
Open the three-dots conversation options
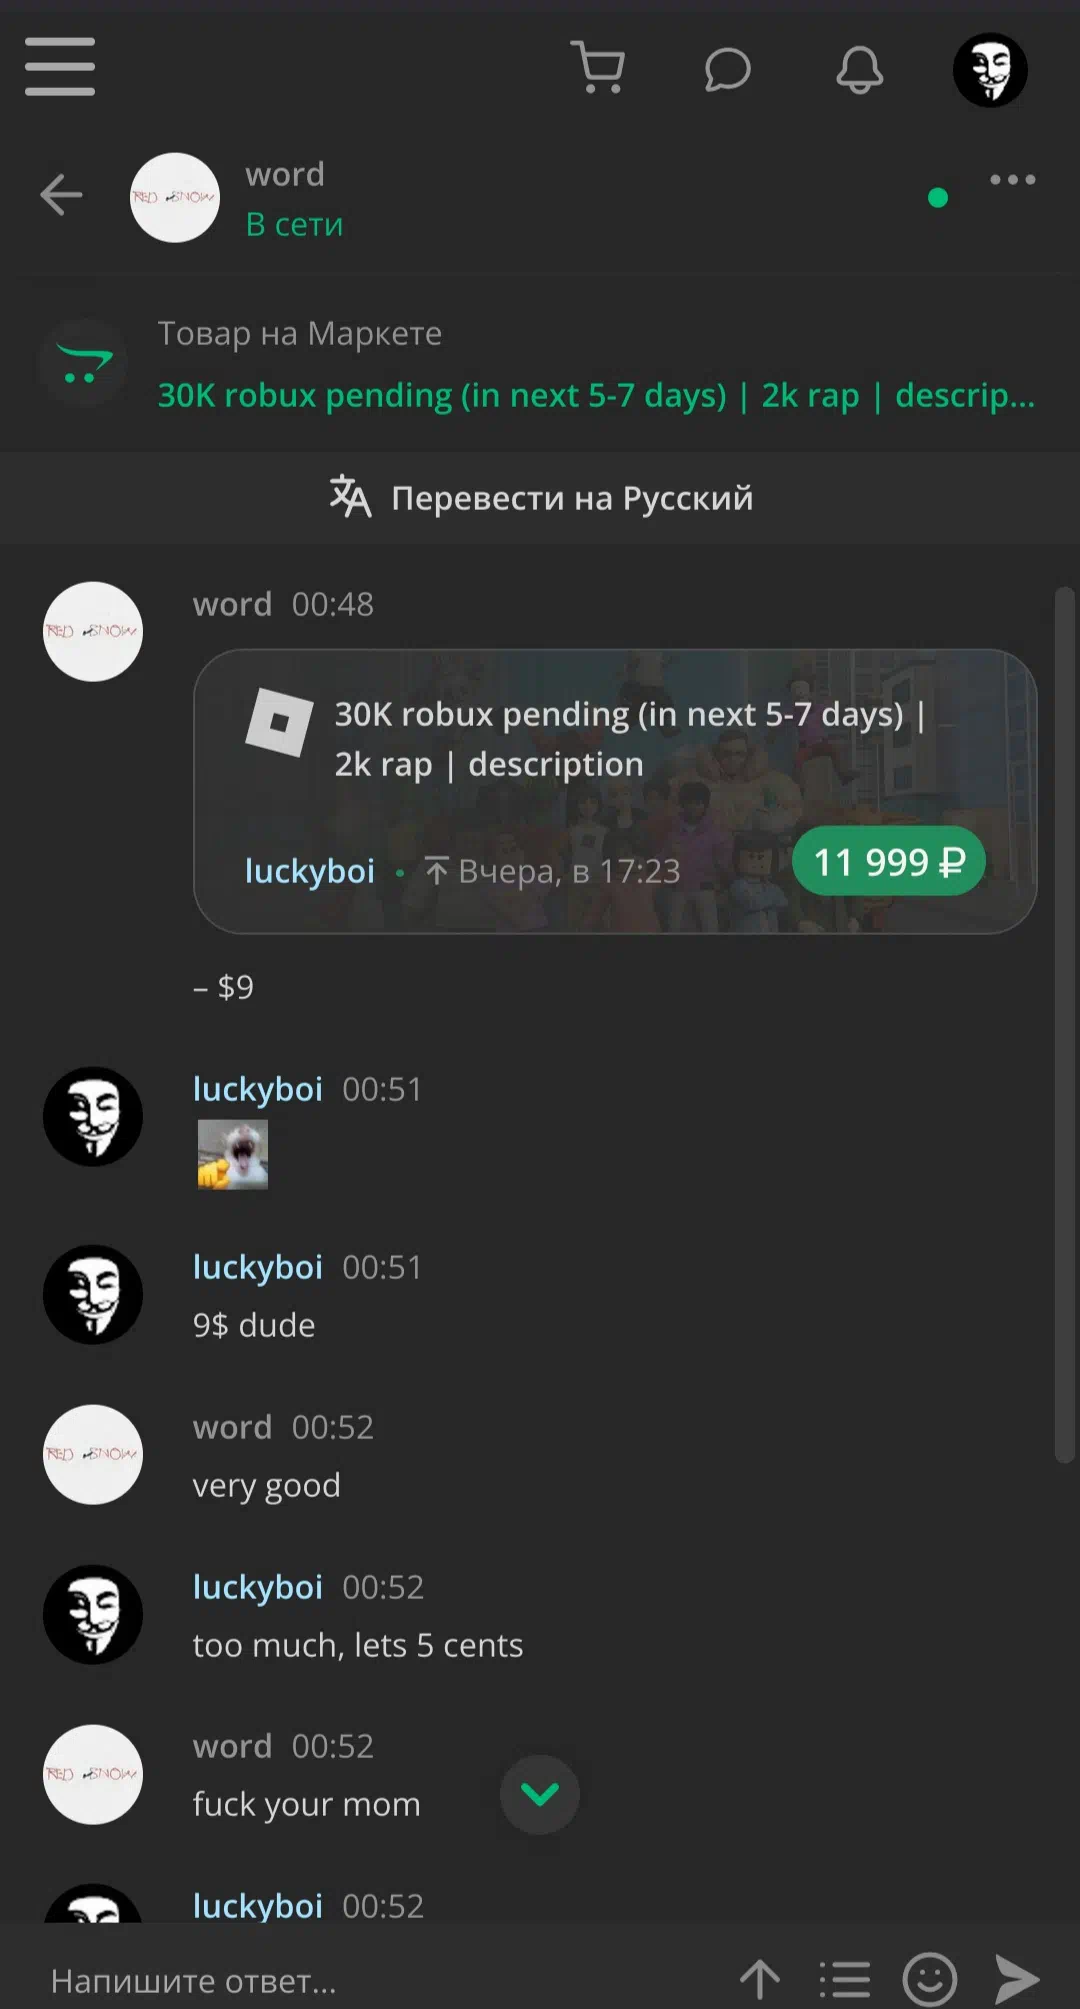coord(1012,180)
